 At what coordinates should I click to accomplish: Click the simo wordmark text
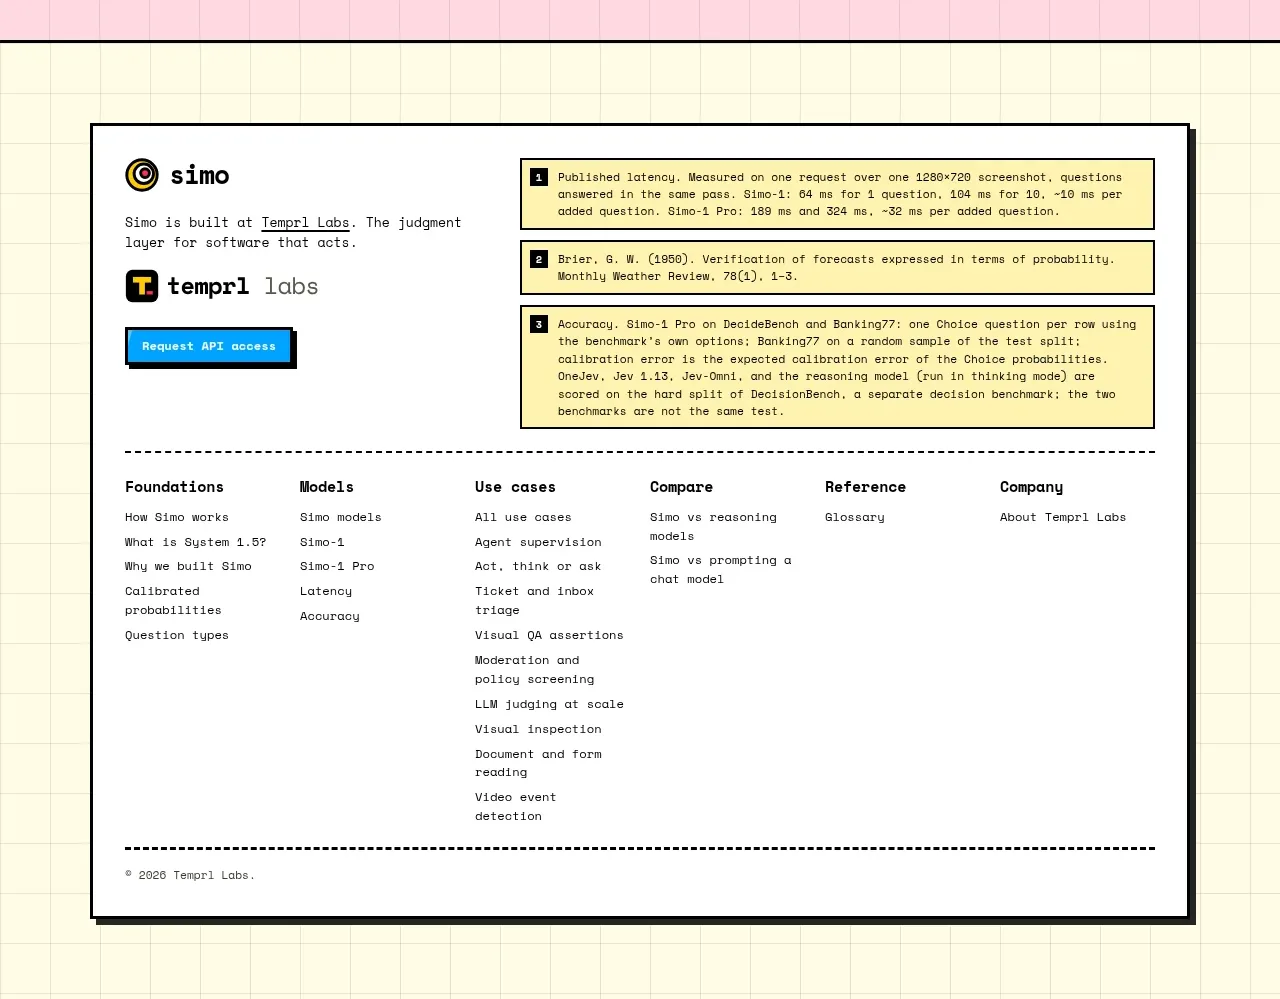pos(200,175)
